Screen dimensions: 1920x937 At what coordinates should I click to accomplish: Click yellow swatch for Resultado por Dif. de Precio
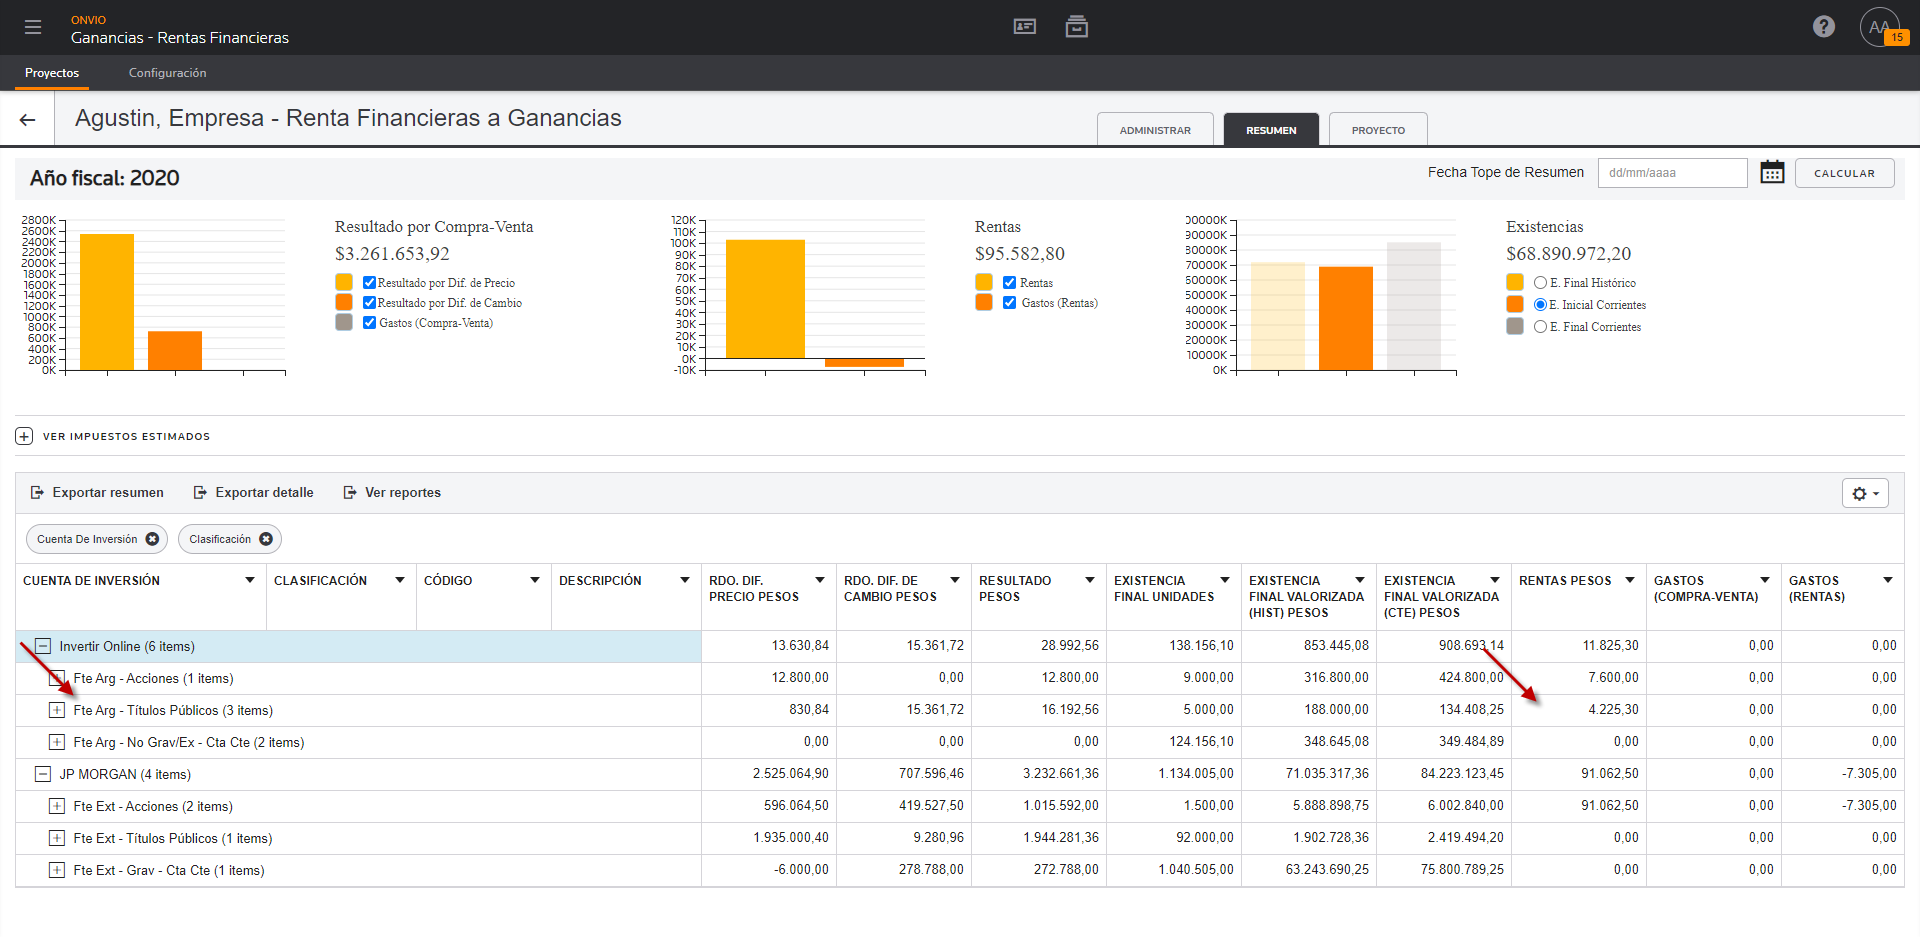(344, 282)
